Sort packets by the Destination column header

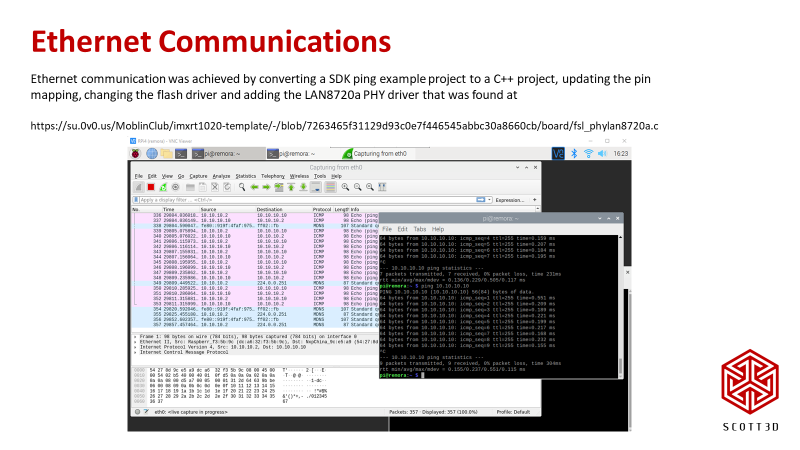(x=284, y=210)
